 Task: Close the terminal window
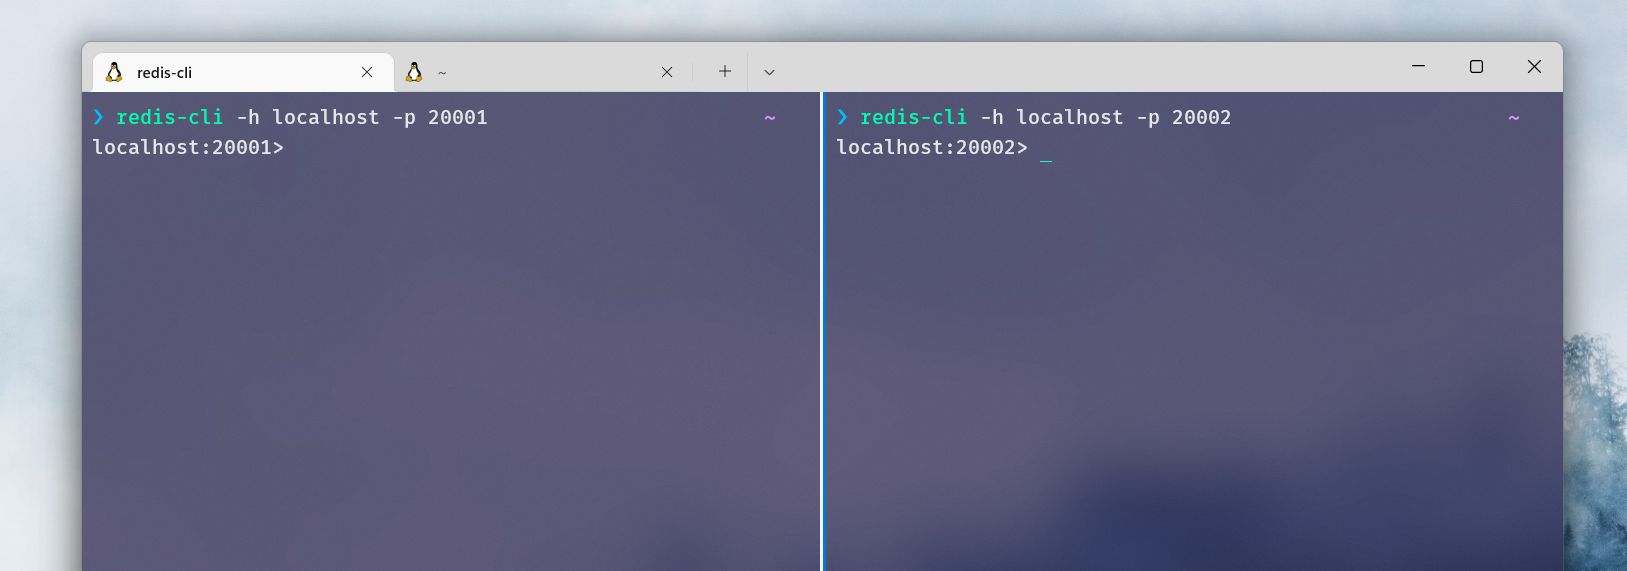[1534, 66]
